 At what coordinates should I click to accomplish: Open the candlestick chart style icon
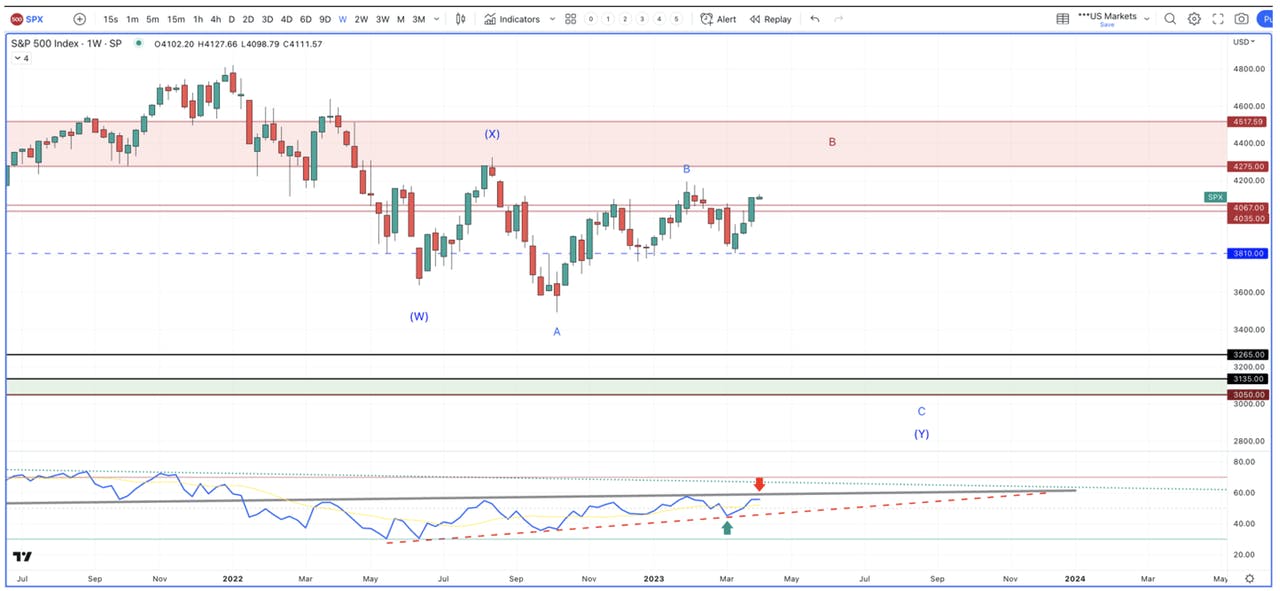pyautogui.click(x=460, y=19)
